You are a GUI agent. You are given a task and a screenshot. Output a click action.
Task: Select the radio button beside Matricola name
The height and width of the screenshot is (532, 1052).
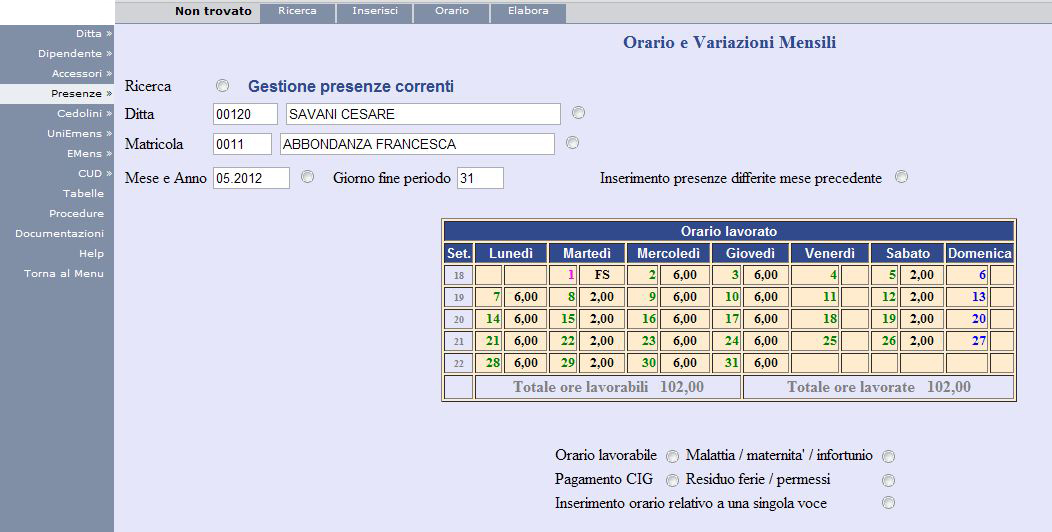572,143
